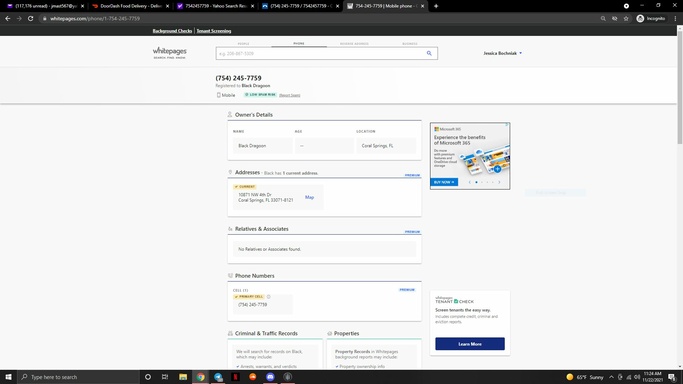This screenshot has height=384, width=683.
Task: Click Learn More in Tenant Check ad
Action: coord(470,344)
